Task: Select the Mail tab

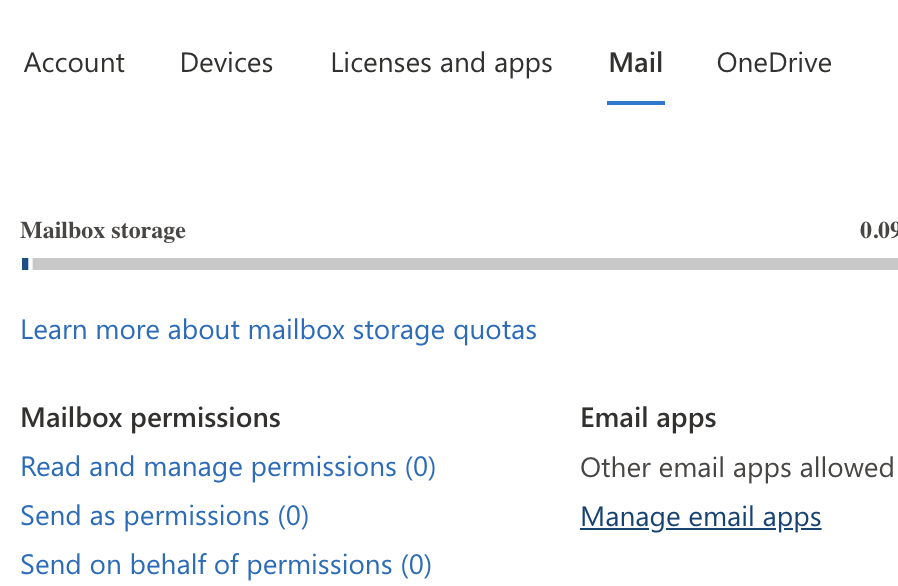Action: point(635,62)
